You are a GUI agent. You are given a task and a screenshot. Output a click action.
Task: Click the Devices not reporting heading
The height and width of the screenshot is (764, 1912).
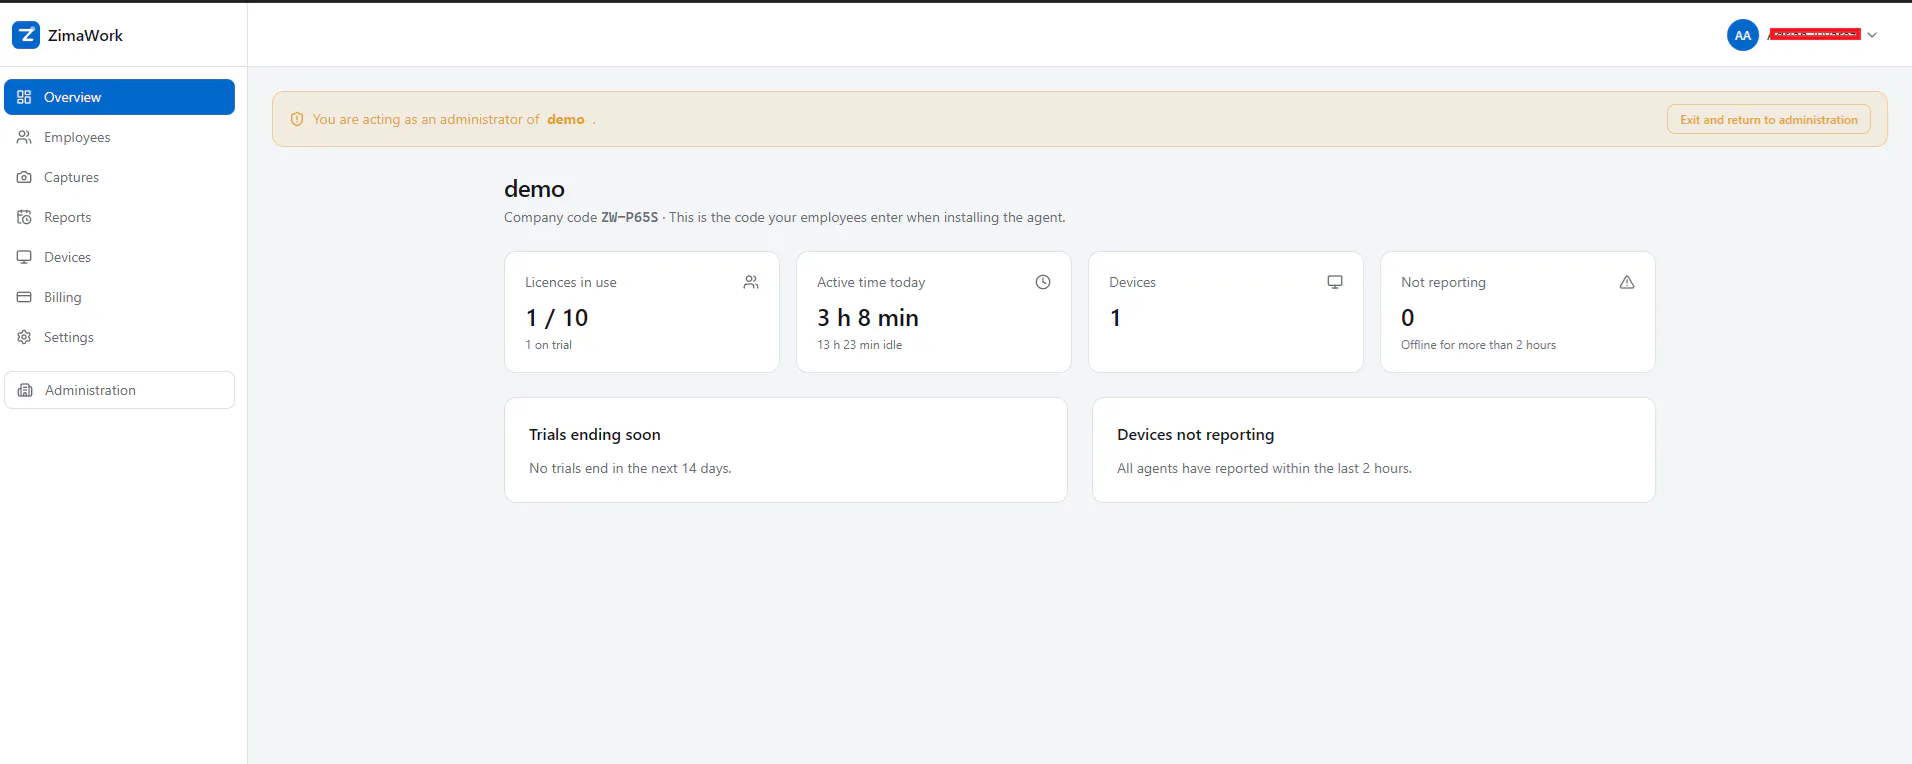[x=1196, y=435]
